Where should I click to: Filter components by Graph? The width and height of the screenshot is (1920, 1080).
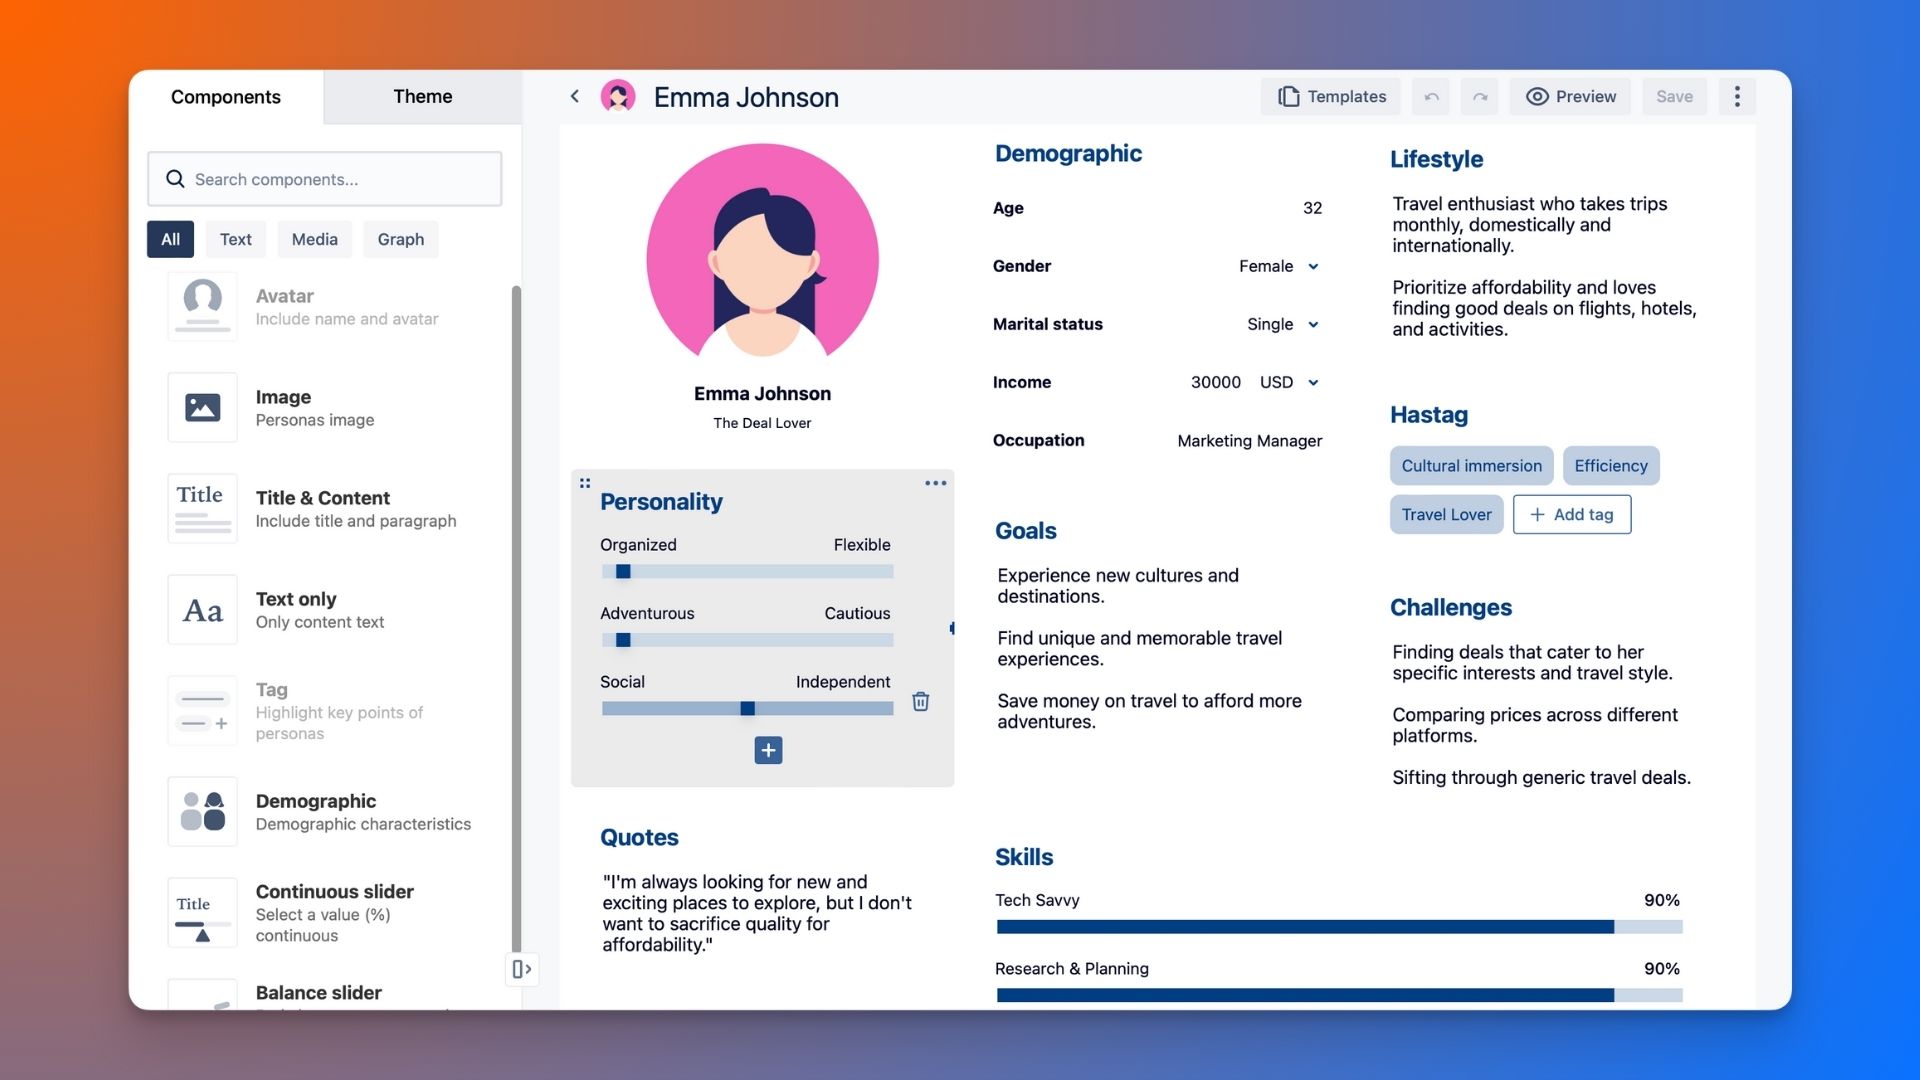400,239
